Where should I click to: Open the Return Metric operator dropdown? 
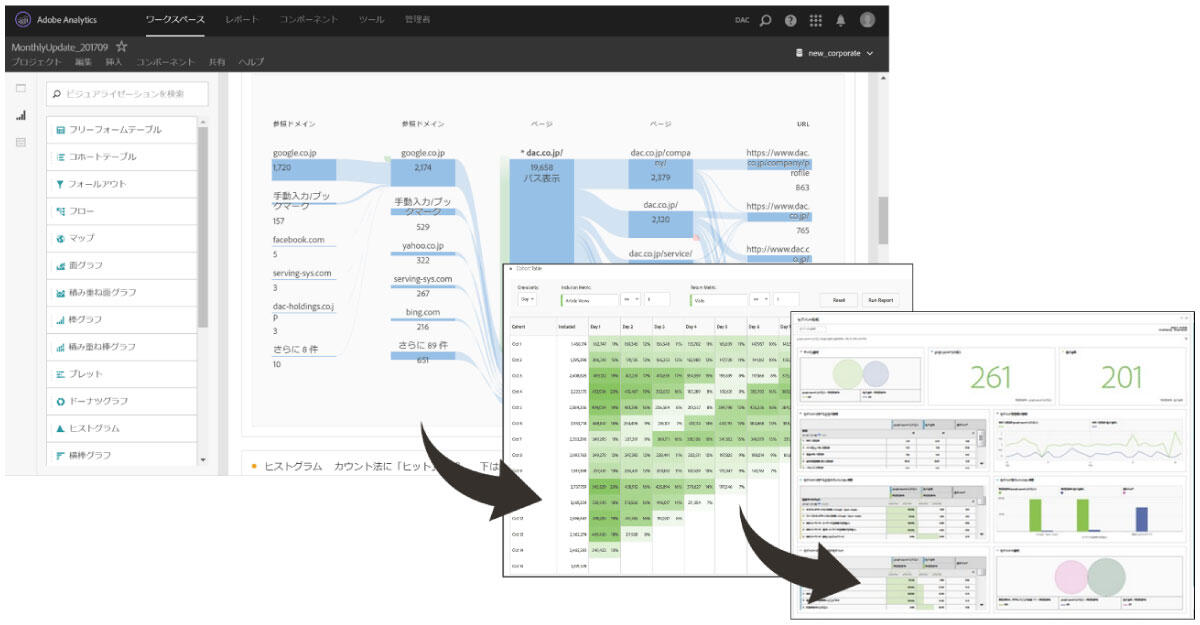761,299
